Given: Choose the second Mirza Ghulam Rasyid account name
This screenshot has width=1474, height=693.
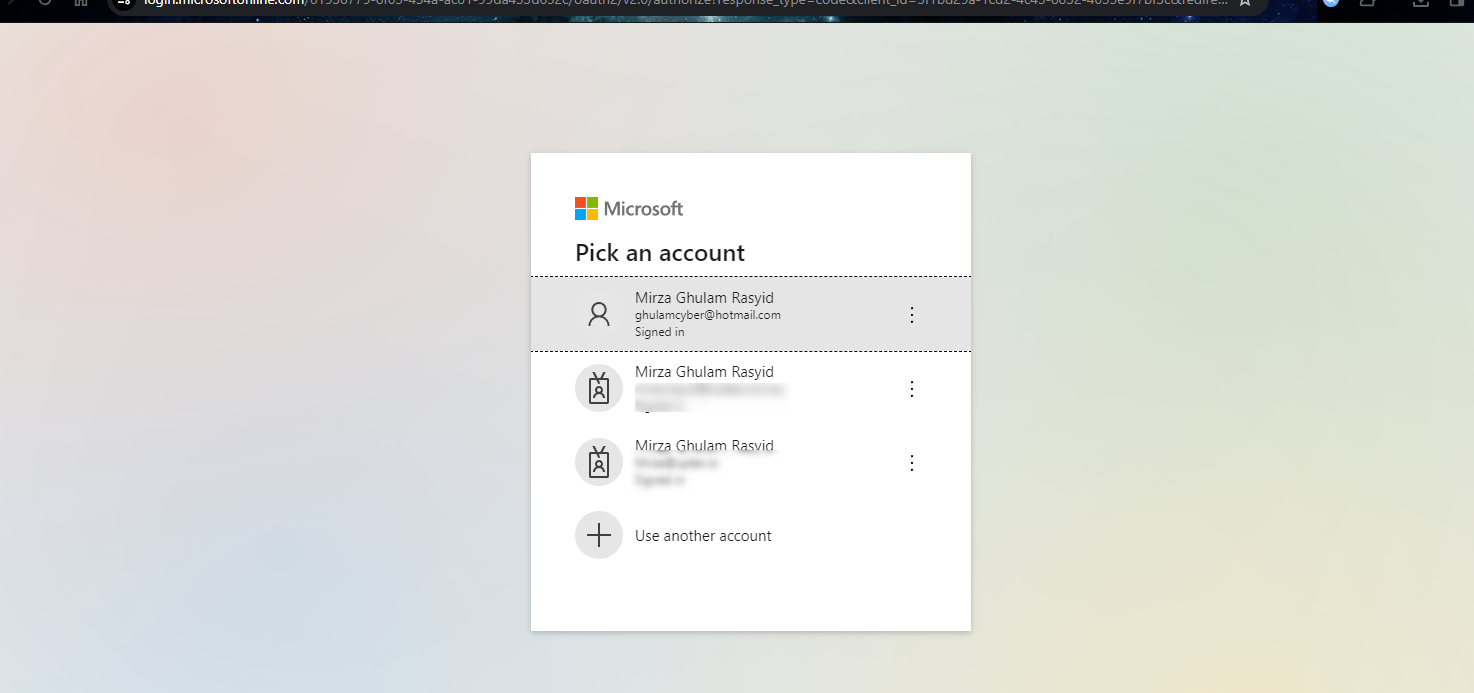Looking at the screenshot, I should [x=704, y=372].
